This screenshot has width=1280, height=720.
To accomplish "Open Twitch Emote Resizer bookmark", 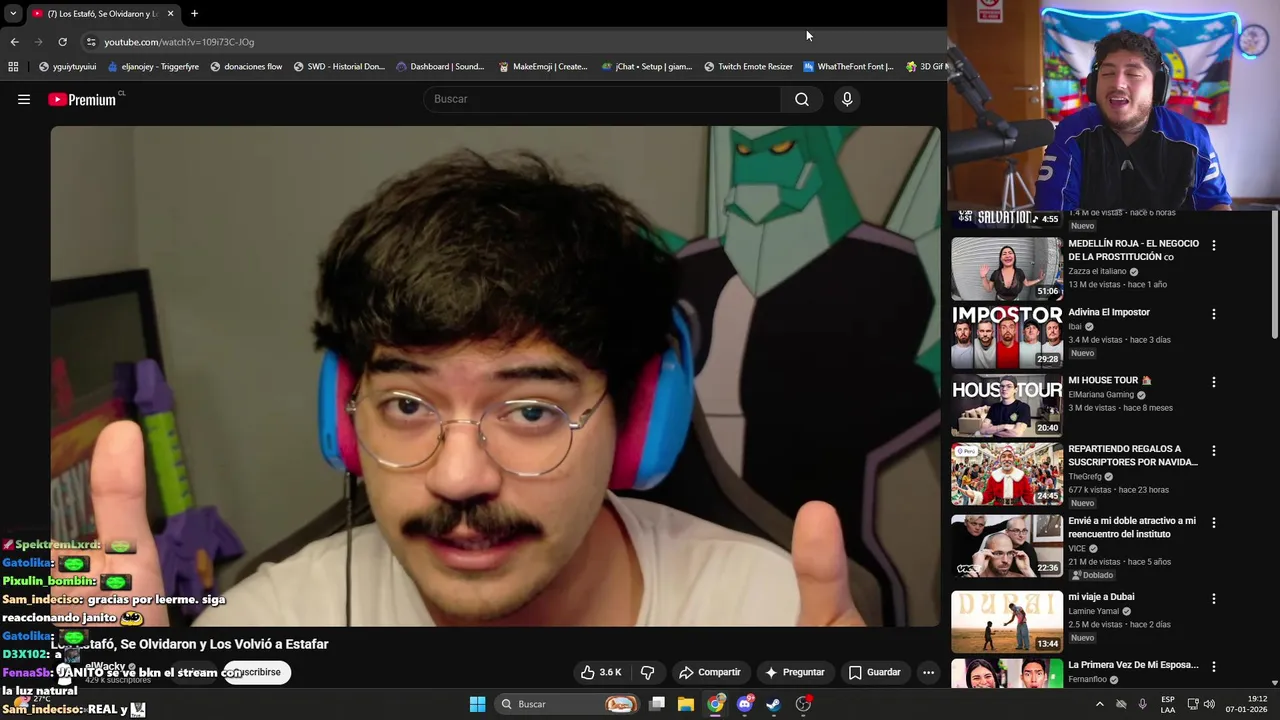I will 748,67.
